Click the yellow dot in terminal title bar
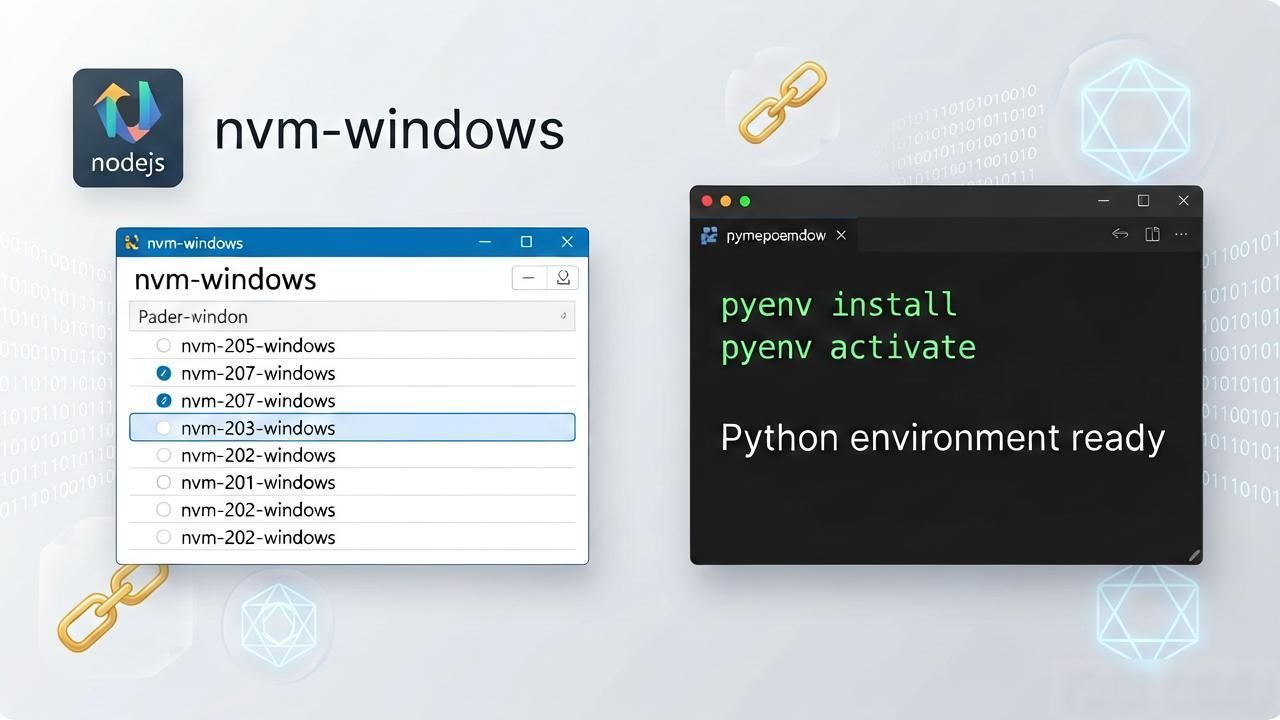Viewport: 1280px width, 720px height. (x=726, y=201)
